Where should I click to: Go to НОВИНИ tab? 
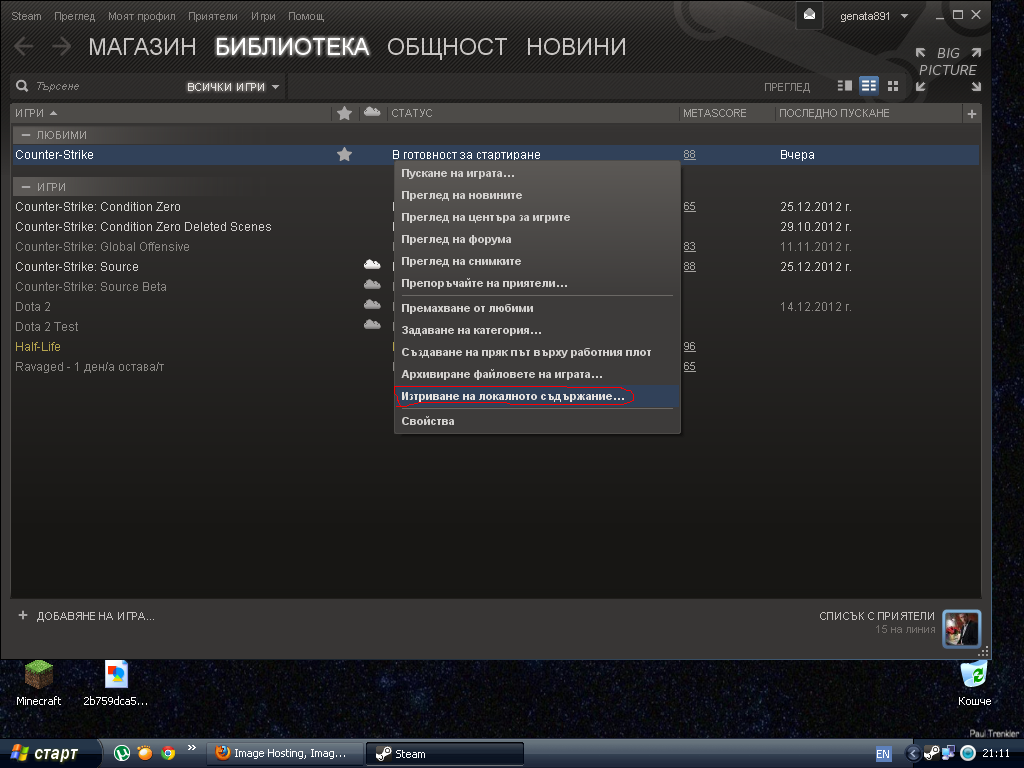(576, 46)
